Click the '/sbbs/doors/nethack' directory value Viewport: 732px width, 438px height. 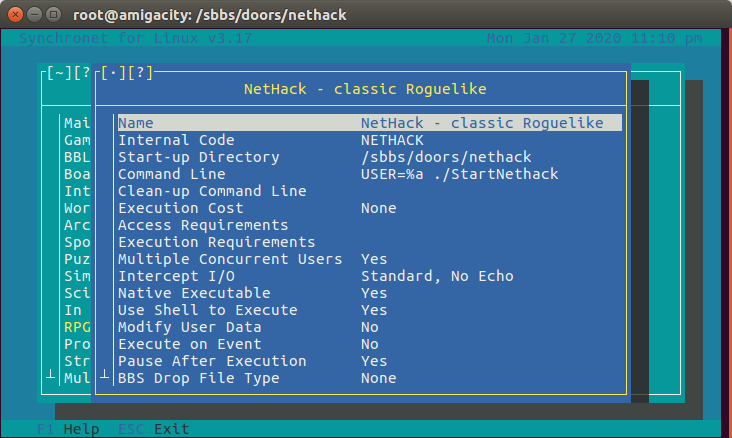(446, 157)
